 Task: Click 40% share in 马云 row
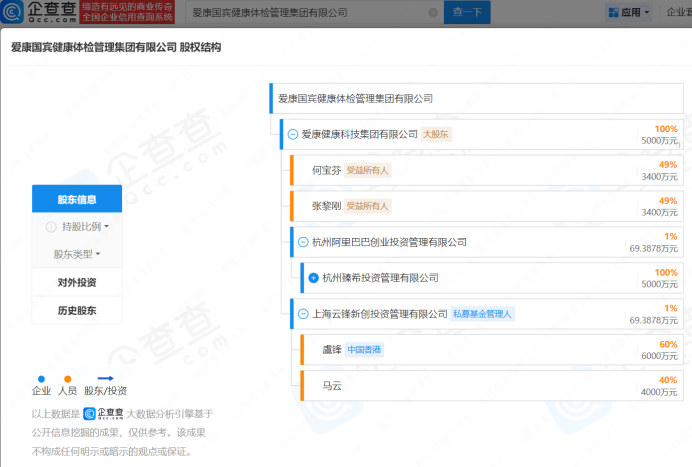(x=668, y=380)
